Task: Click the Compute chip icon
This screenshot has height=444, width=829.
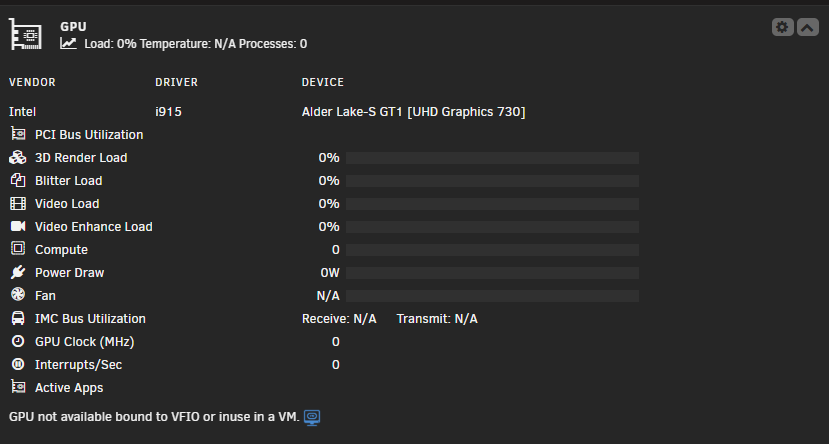Action: tap(17, 248)
